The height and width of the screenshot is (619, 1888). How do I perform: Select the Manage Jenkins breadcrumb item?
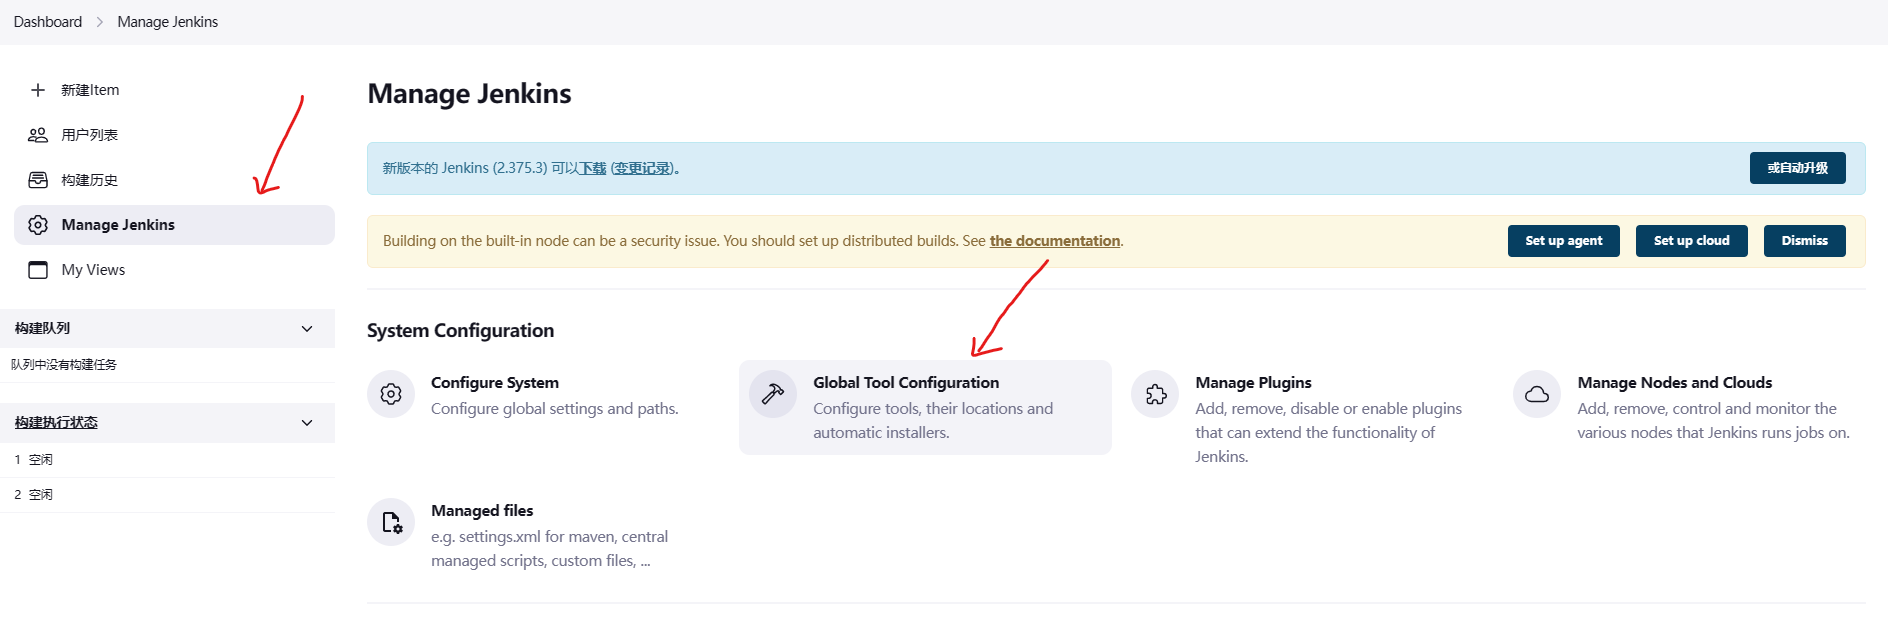point(167,22)
